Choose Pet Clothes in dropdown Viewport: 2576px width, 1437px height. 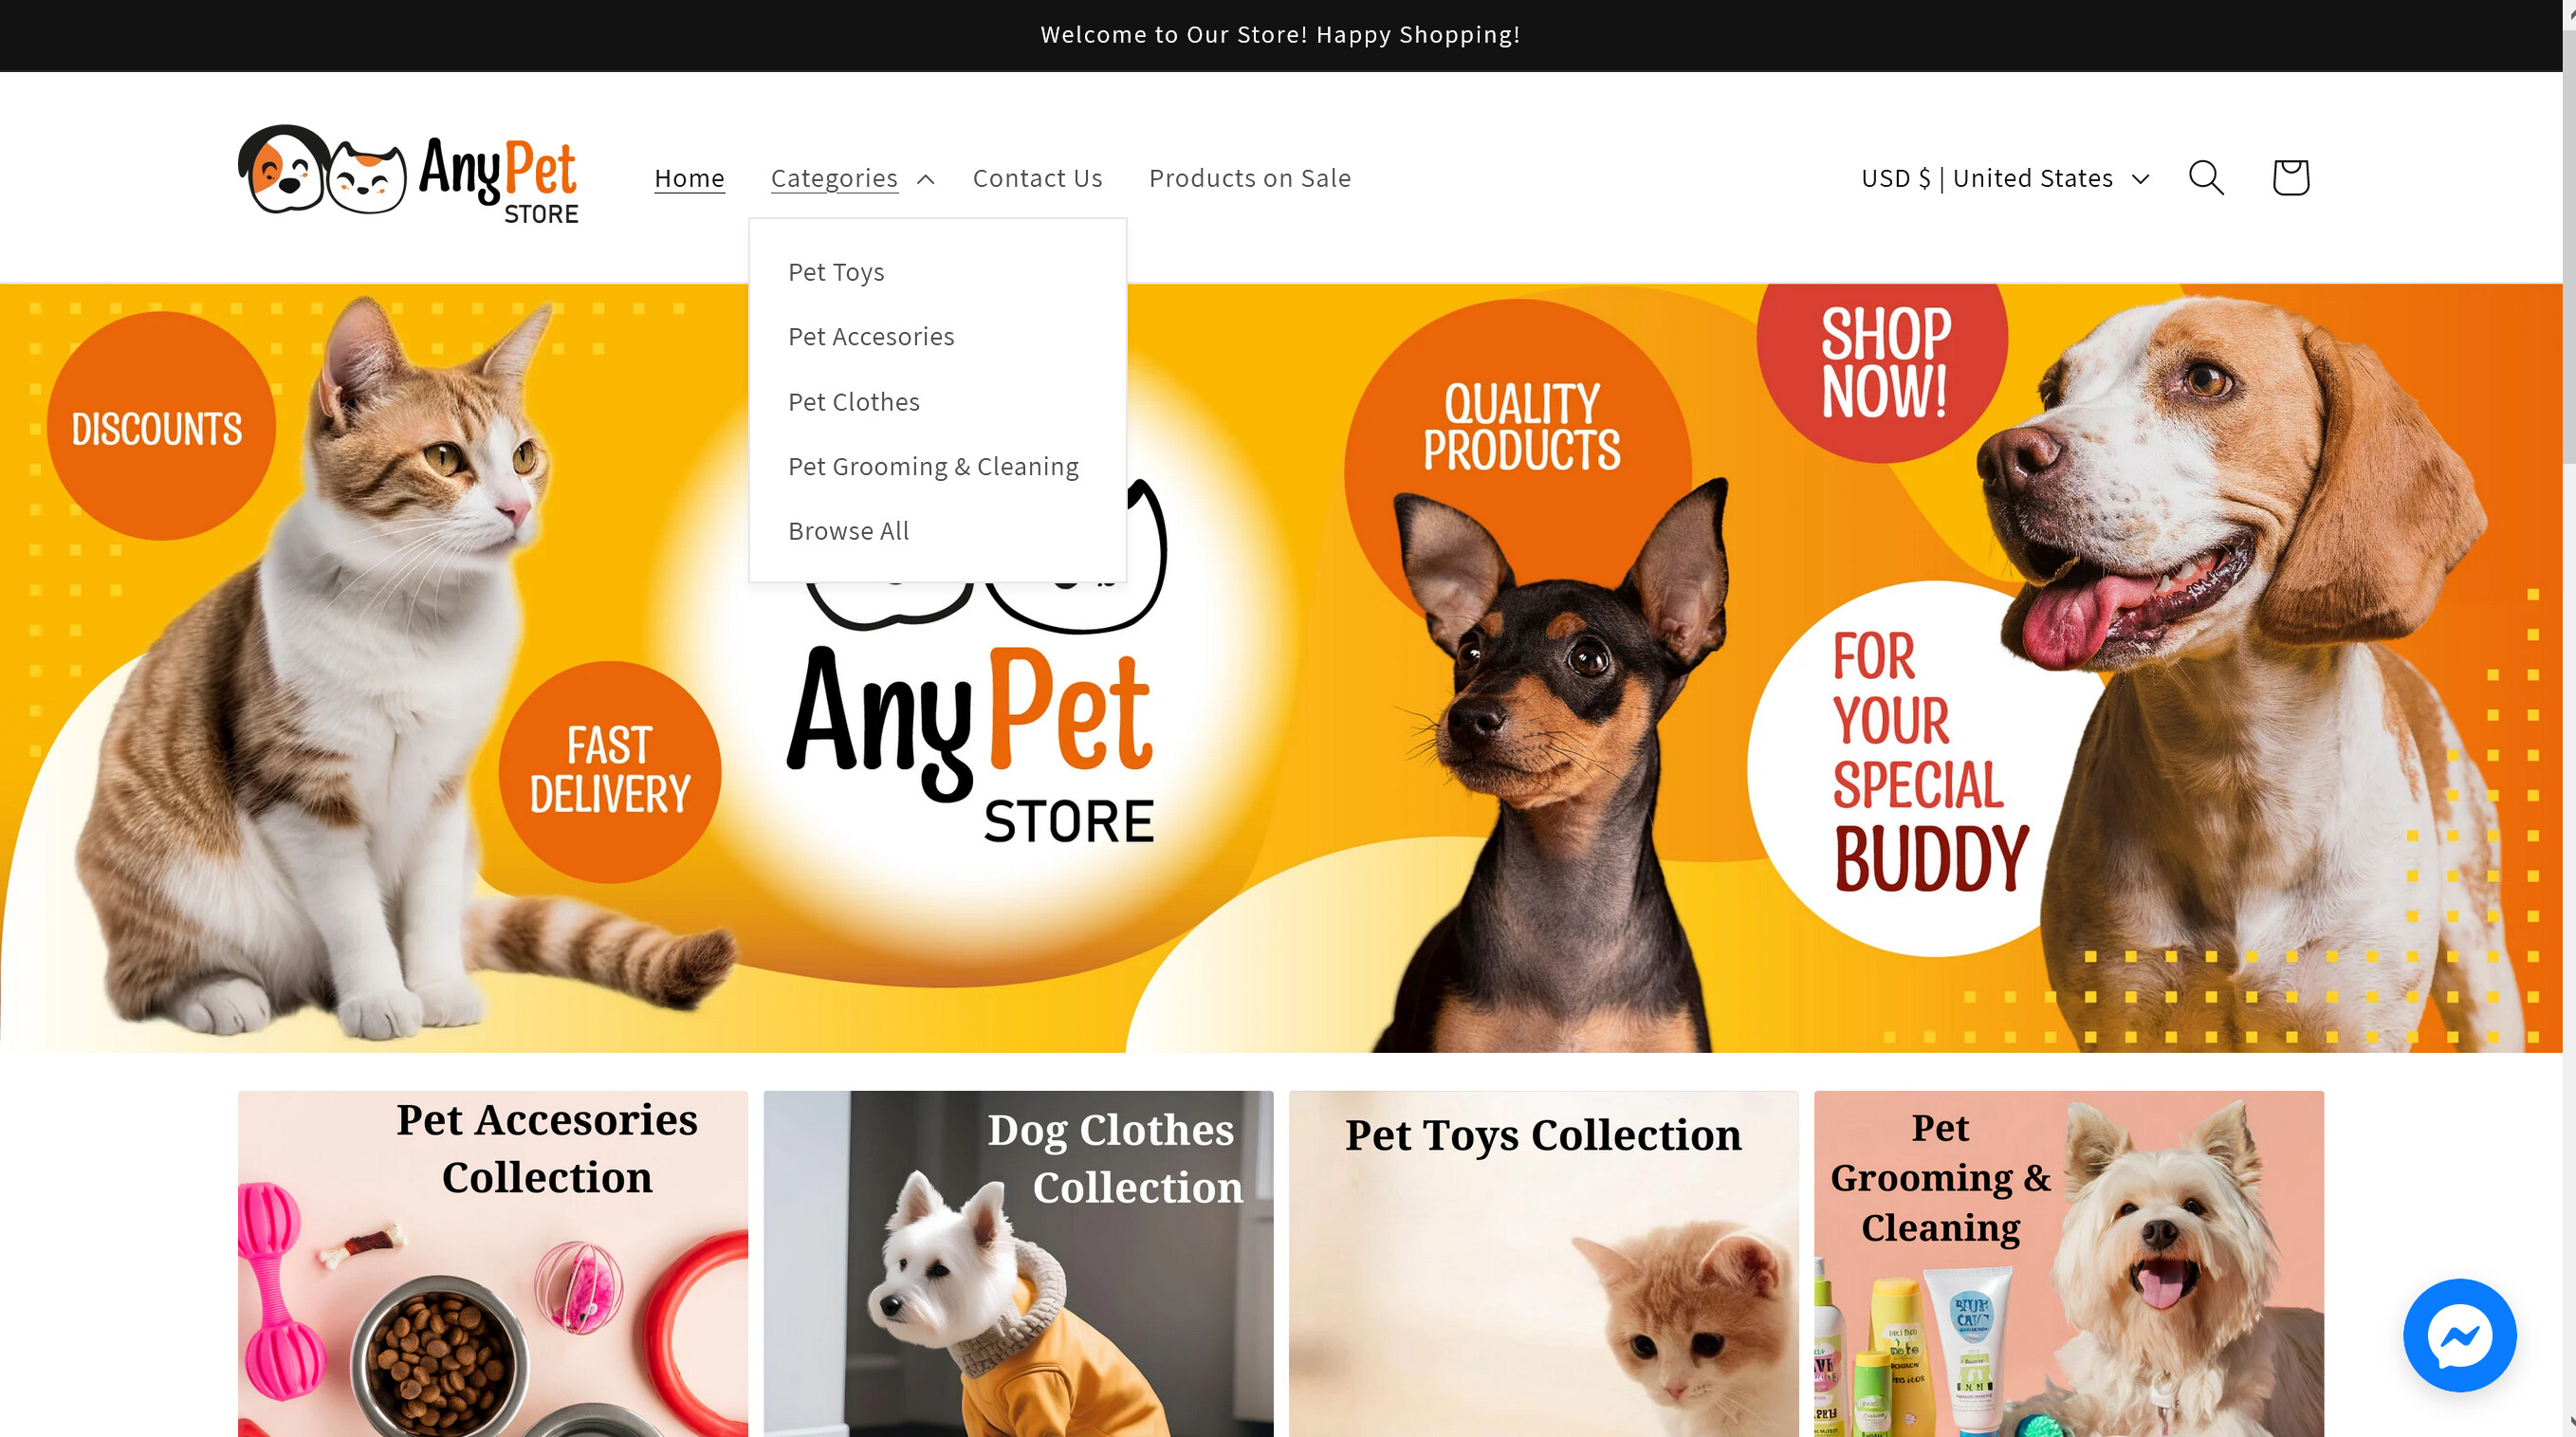[853, 402]
